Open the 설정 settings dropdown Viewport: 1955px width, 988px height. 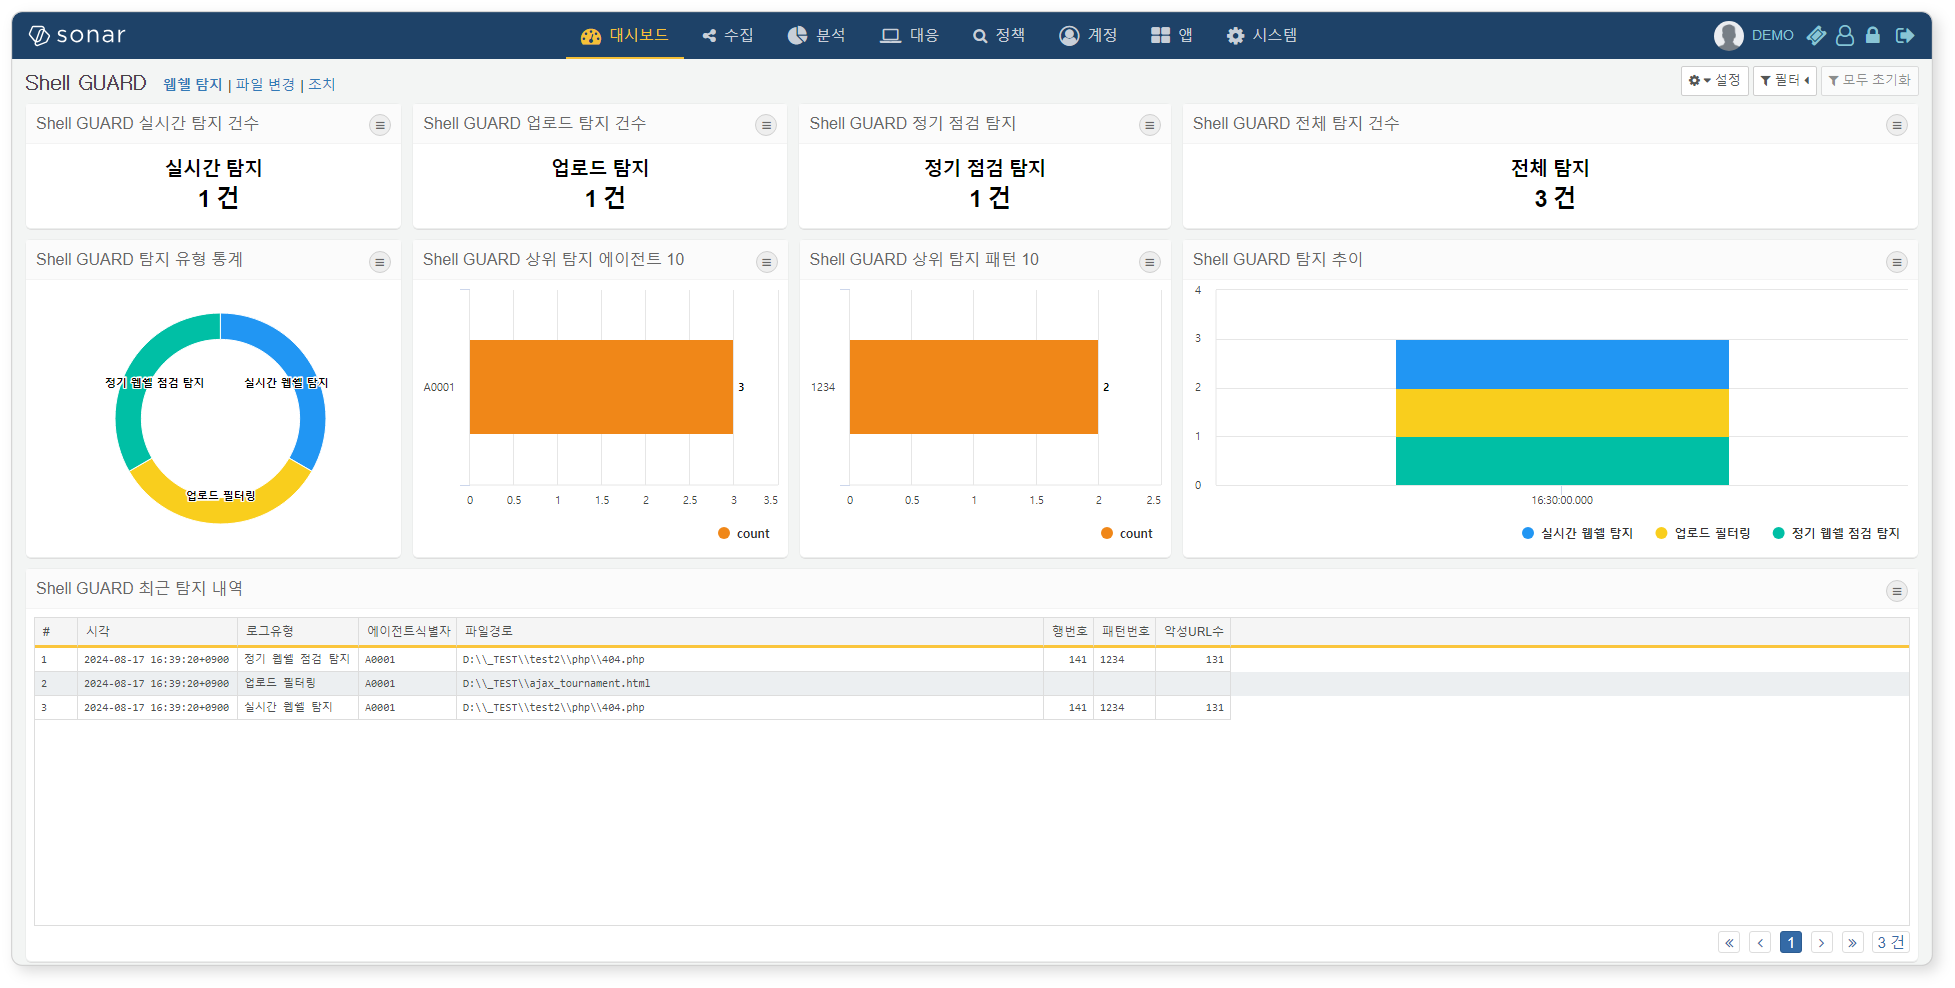coord(1714,80)
